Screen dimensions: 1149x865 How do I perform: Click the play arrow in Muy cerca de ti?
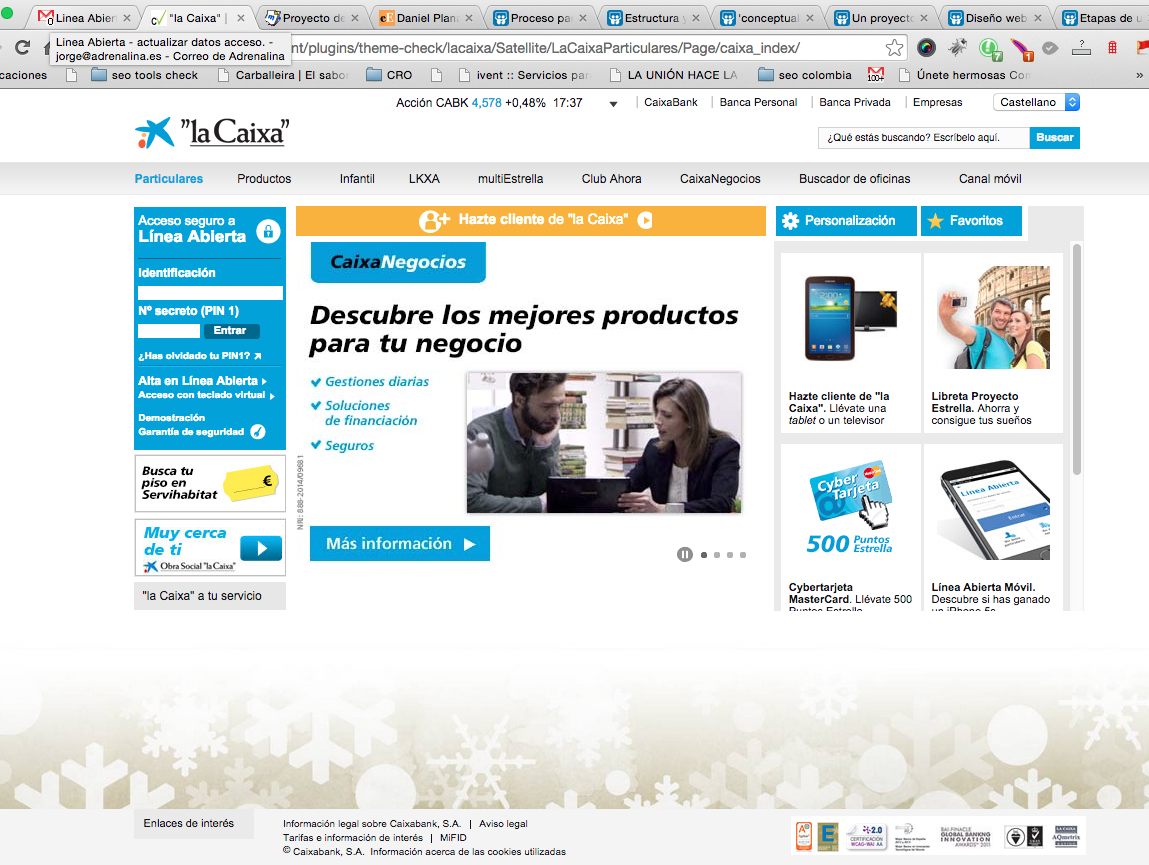point(261,548)
